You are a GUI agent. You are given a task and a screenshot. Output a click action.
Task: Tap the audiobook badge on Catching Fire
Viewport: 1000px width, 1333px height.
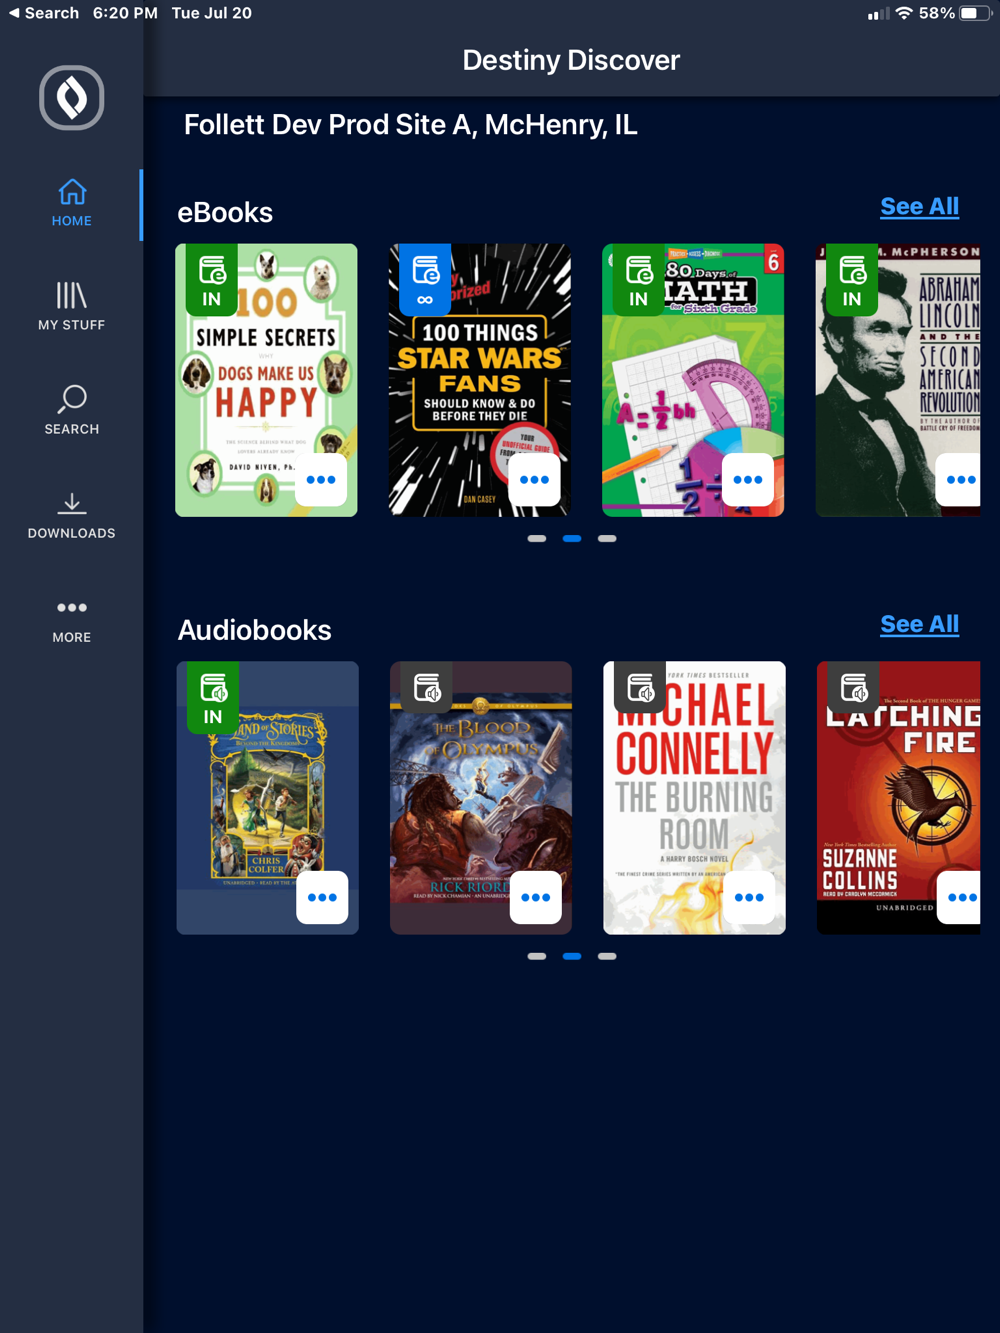(x=854, y=686)
